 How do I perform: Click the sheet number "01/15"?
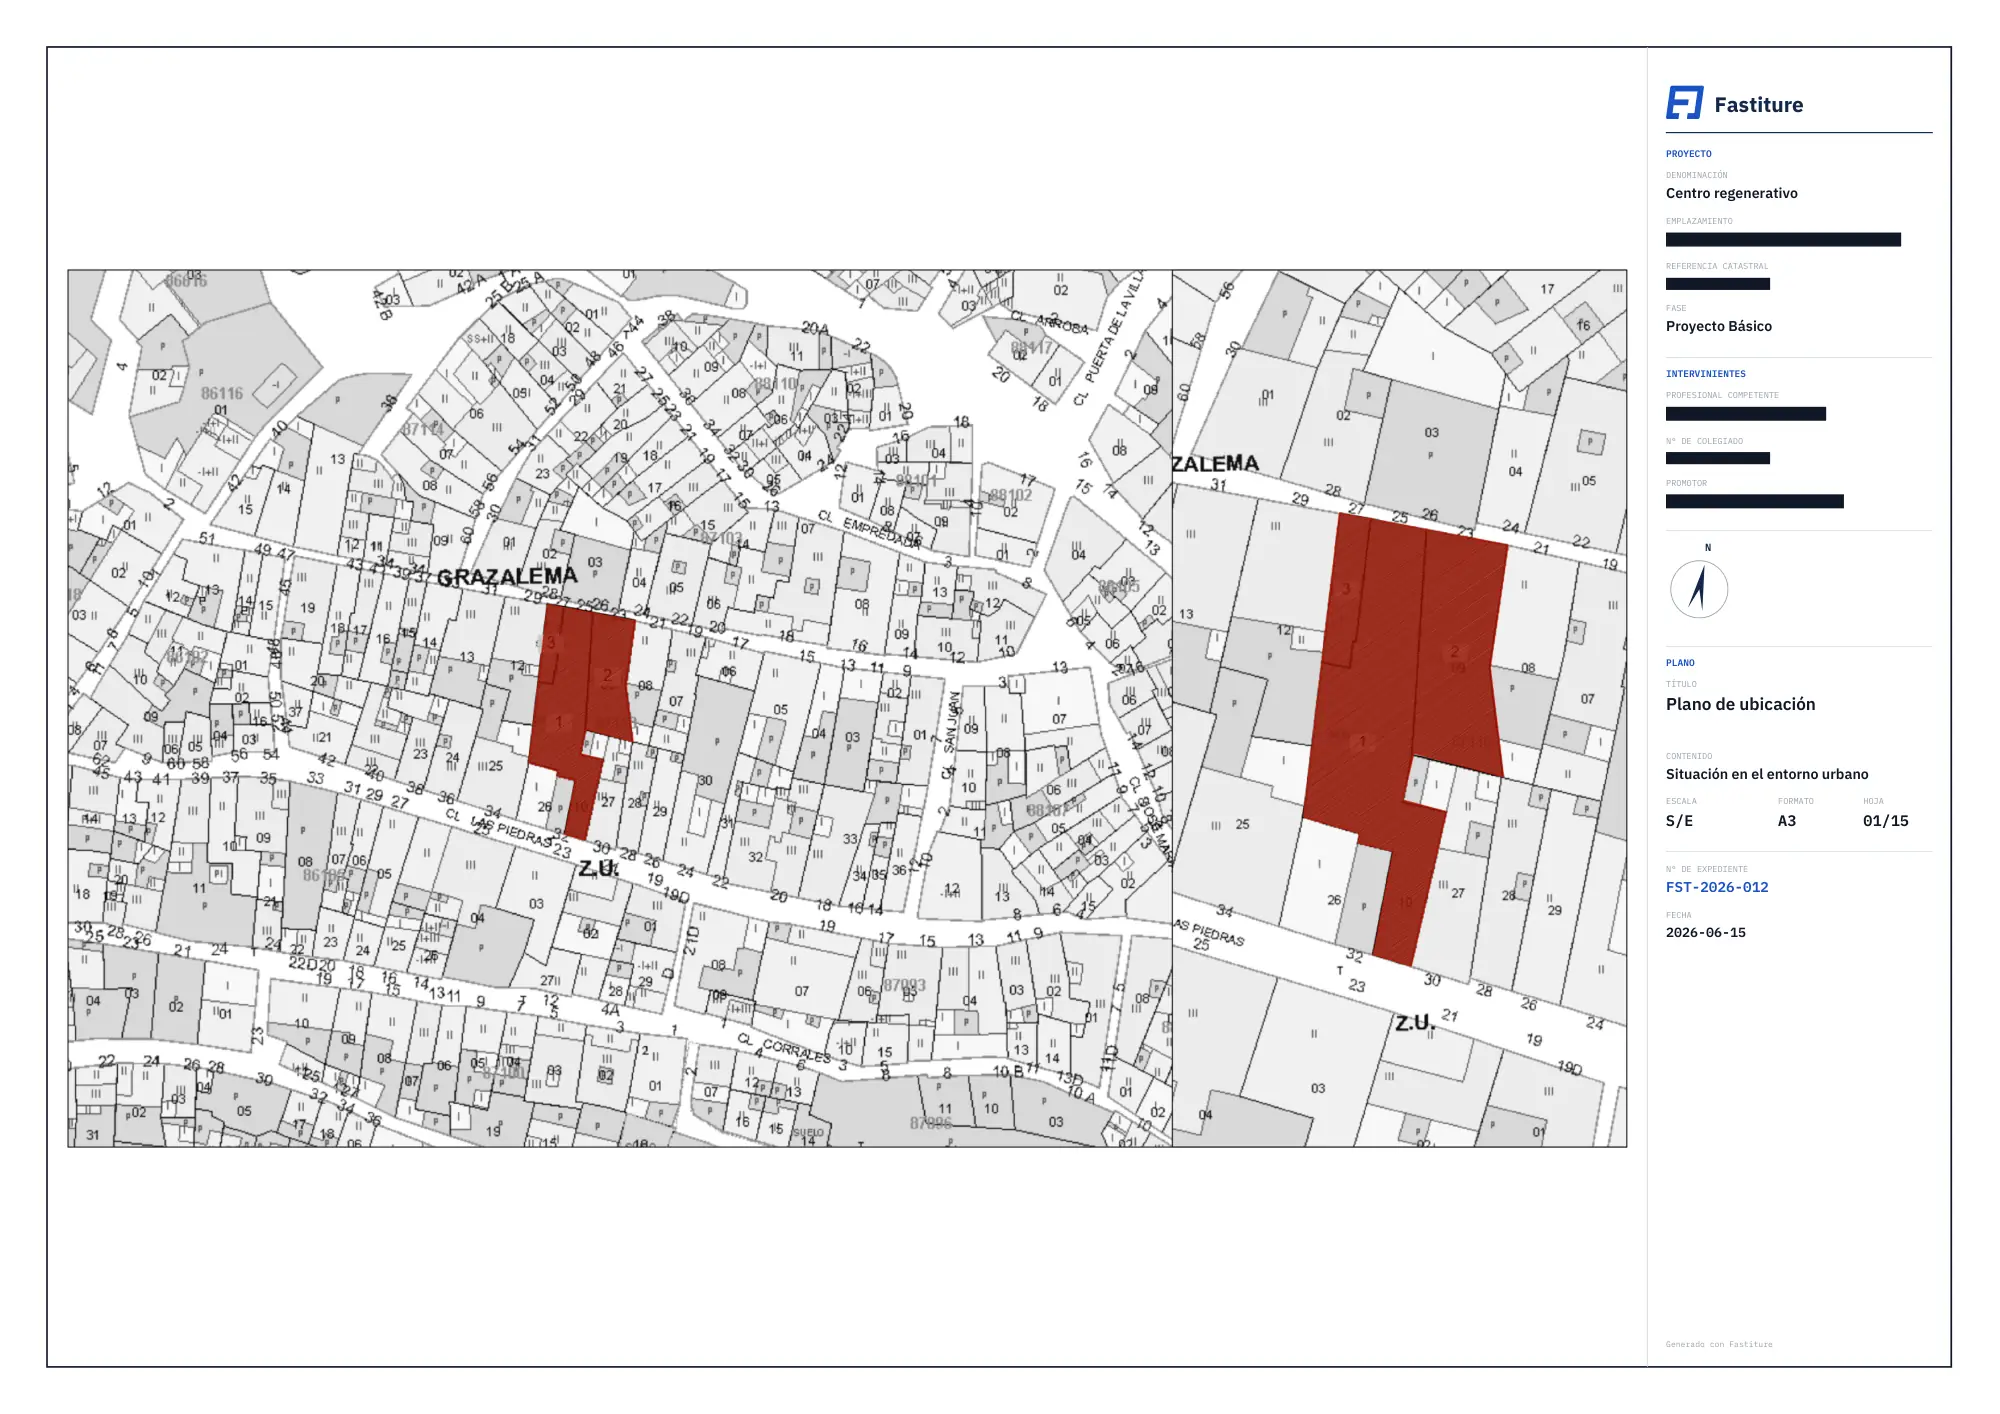[1885, 821]
